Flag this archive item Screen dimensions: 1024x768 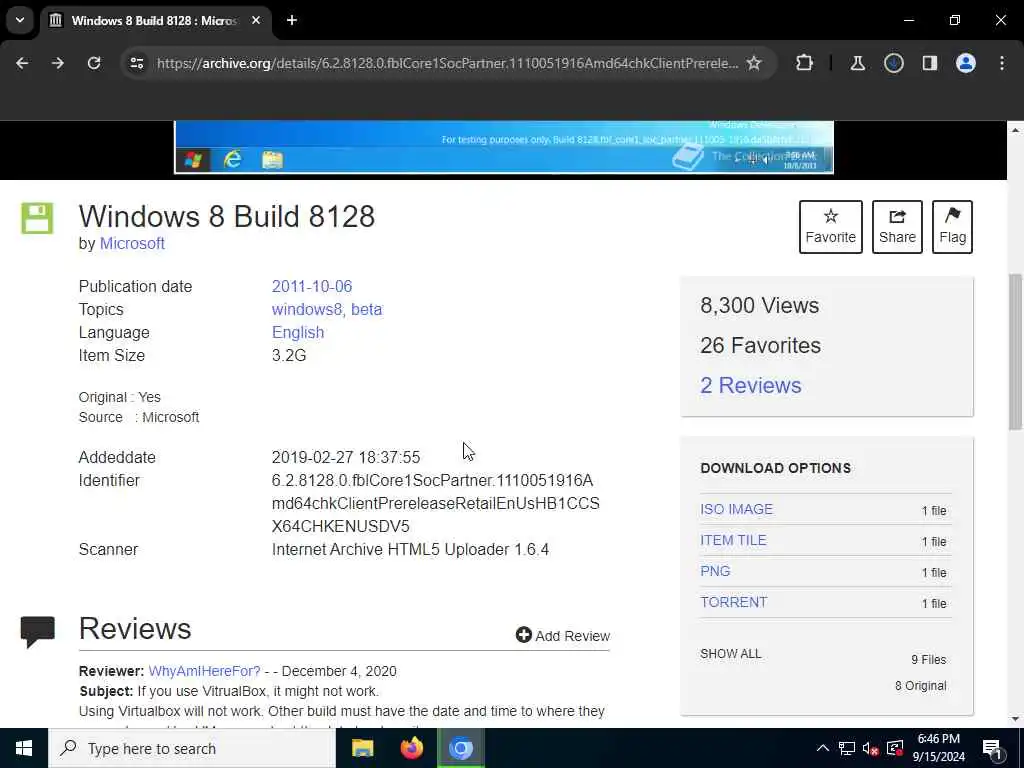click(953, 227)
